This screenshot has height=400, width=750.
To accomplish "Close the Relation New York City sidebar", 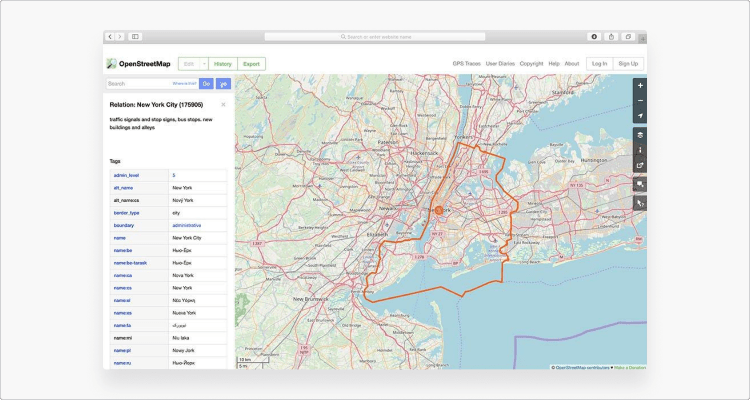I will coord(223,105).
